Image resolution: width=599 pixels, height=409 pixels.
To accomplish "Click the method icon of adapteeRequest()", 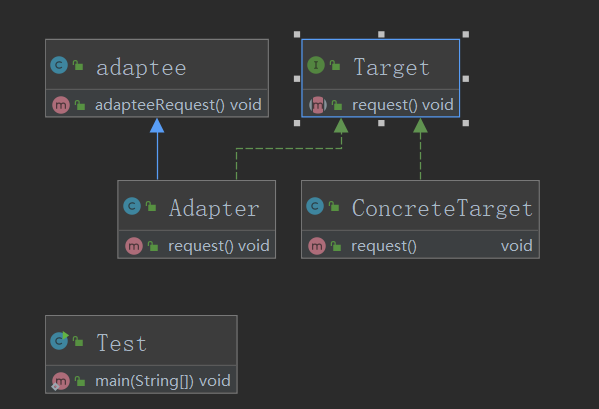I will [61, 105].
